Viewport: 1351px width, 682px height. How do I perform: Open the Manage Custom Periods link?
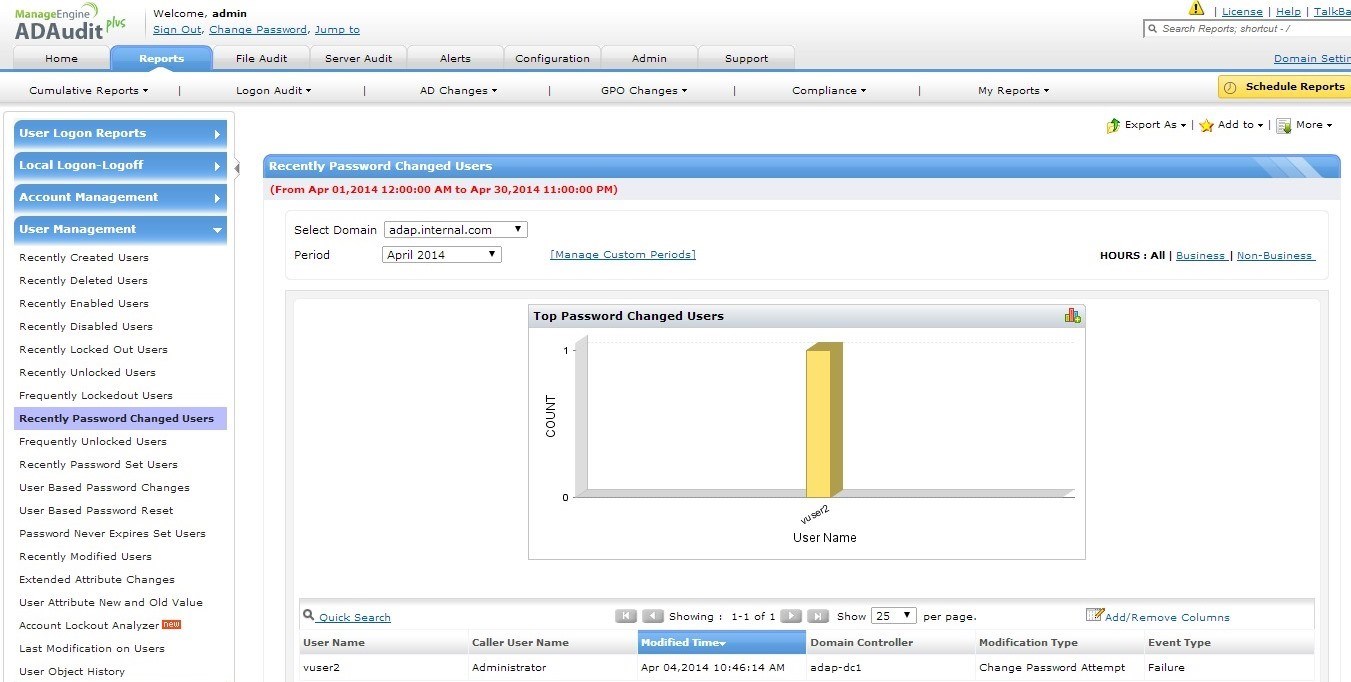click(622, 255)
